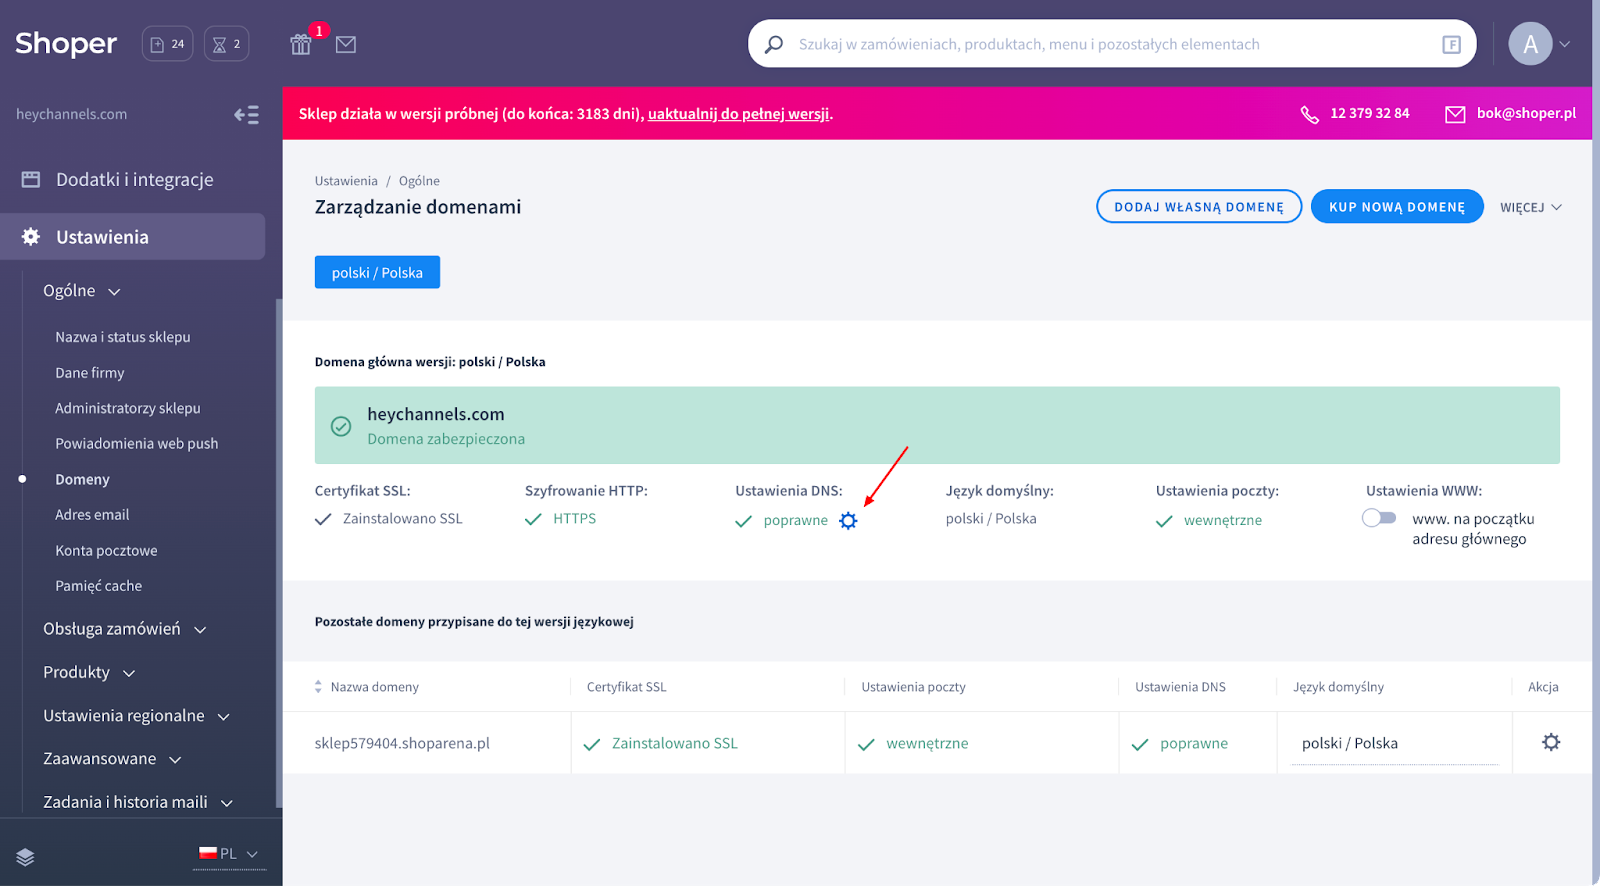Image resolution: width=1600 pixels, height=886 pixels.
Task: Expand Obsługa zamówień section
Action: click(x=125, y=629)
